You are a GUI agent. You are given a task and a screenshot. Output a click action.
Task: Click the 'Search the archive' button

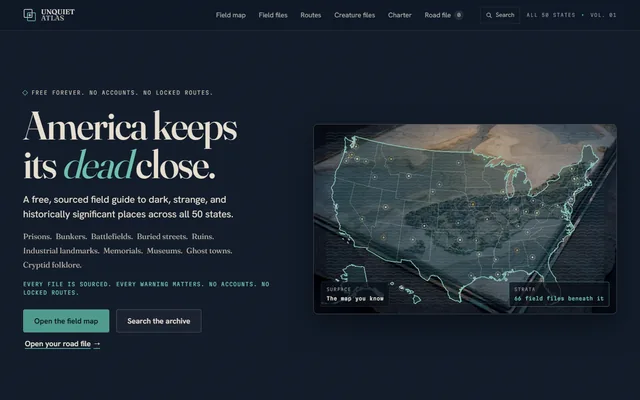coord(159,321)
